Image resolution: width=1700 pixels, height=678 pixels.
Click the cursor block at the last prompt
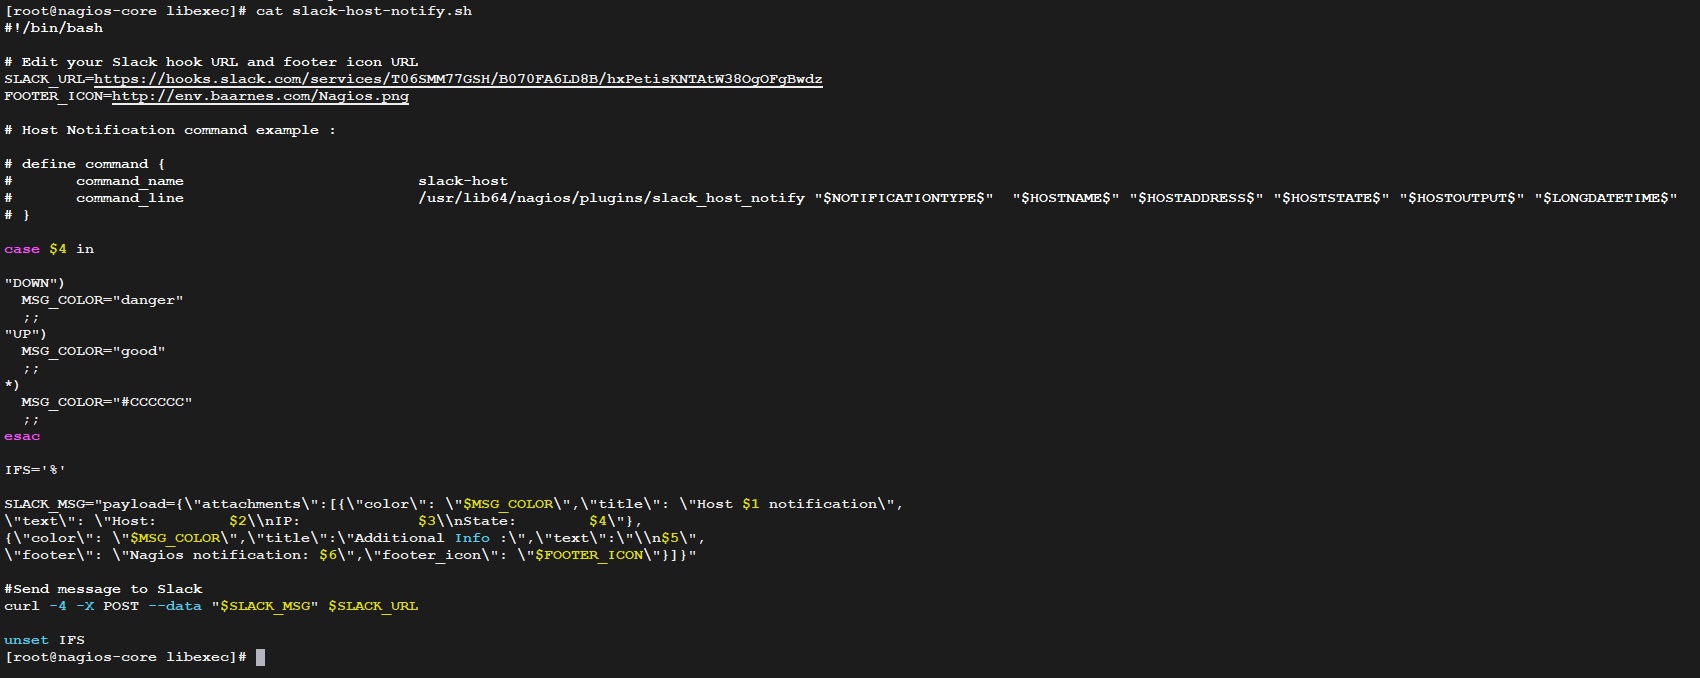(261, 657)
